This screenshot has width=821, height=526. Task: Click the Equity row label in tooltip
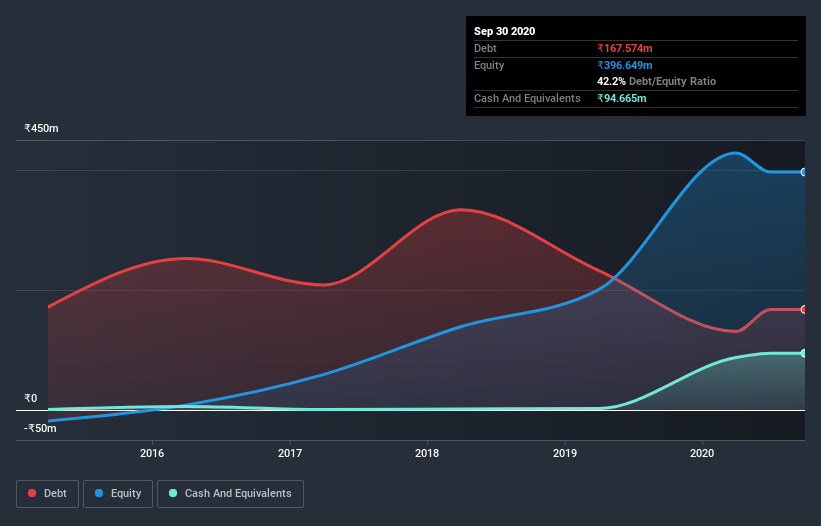(489, 65)
